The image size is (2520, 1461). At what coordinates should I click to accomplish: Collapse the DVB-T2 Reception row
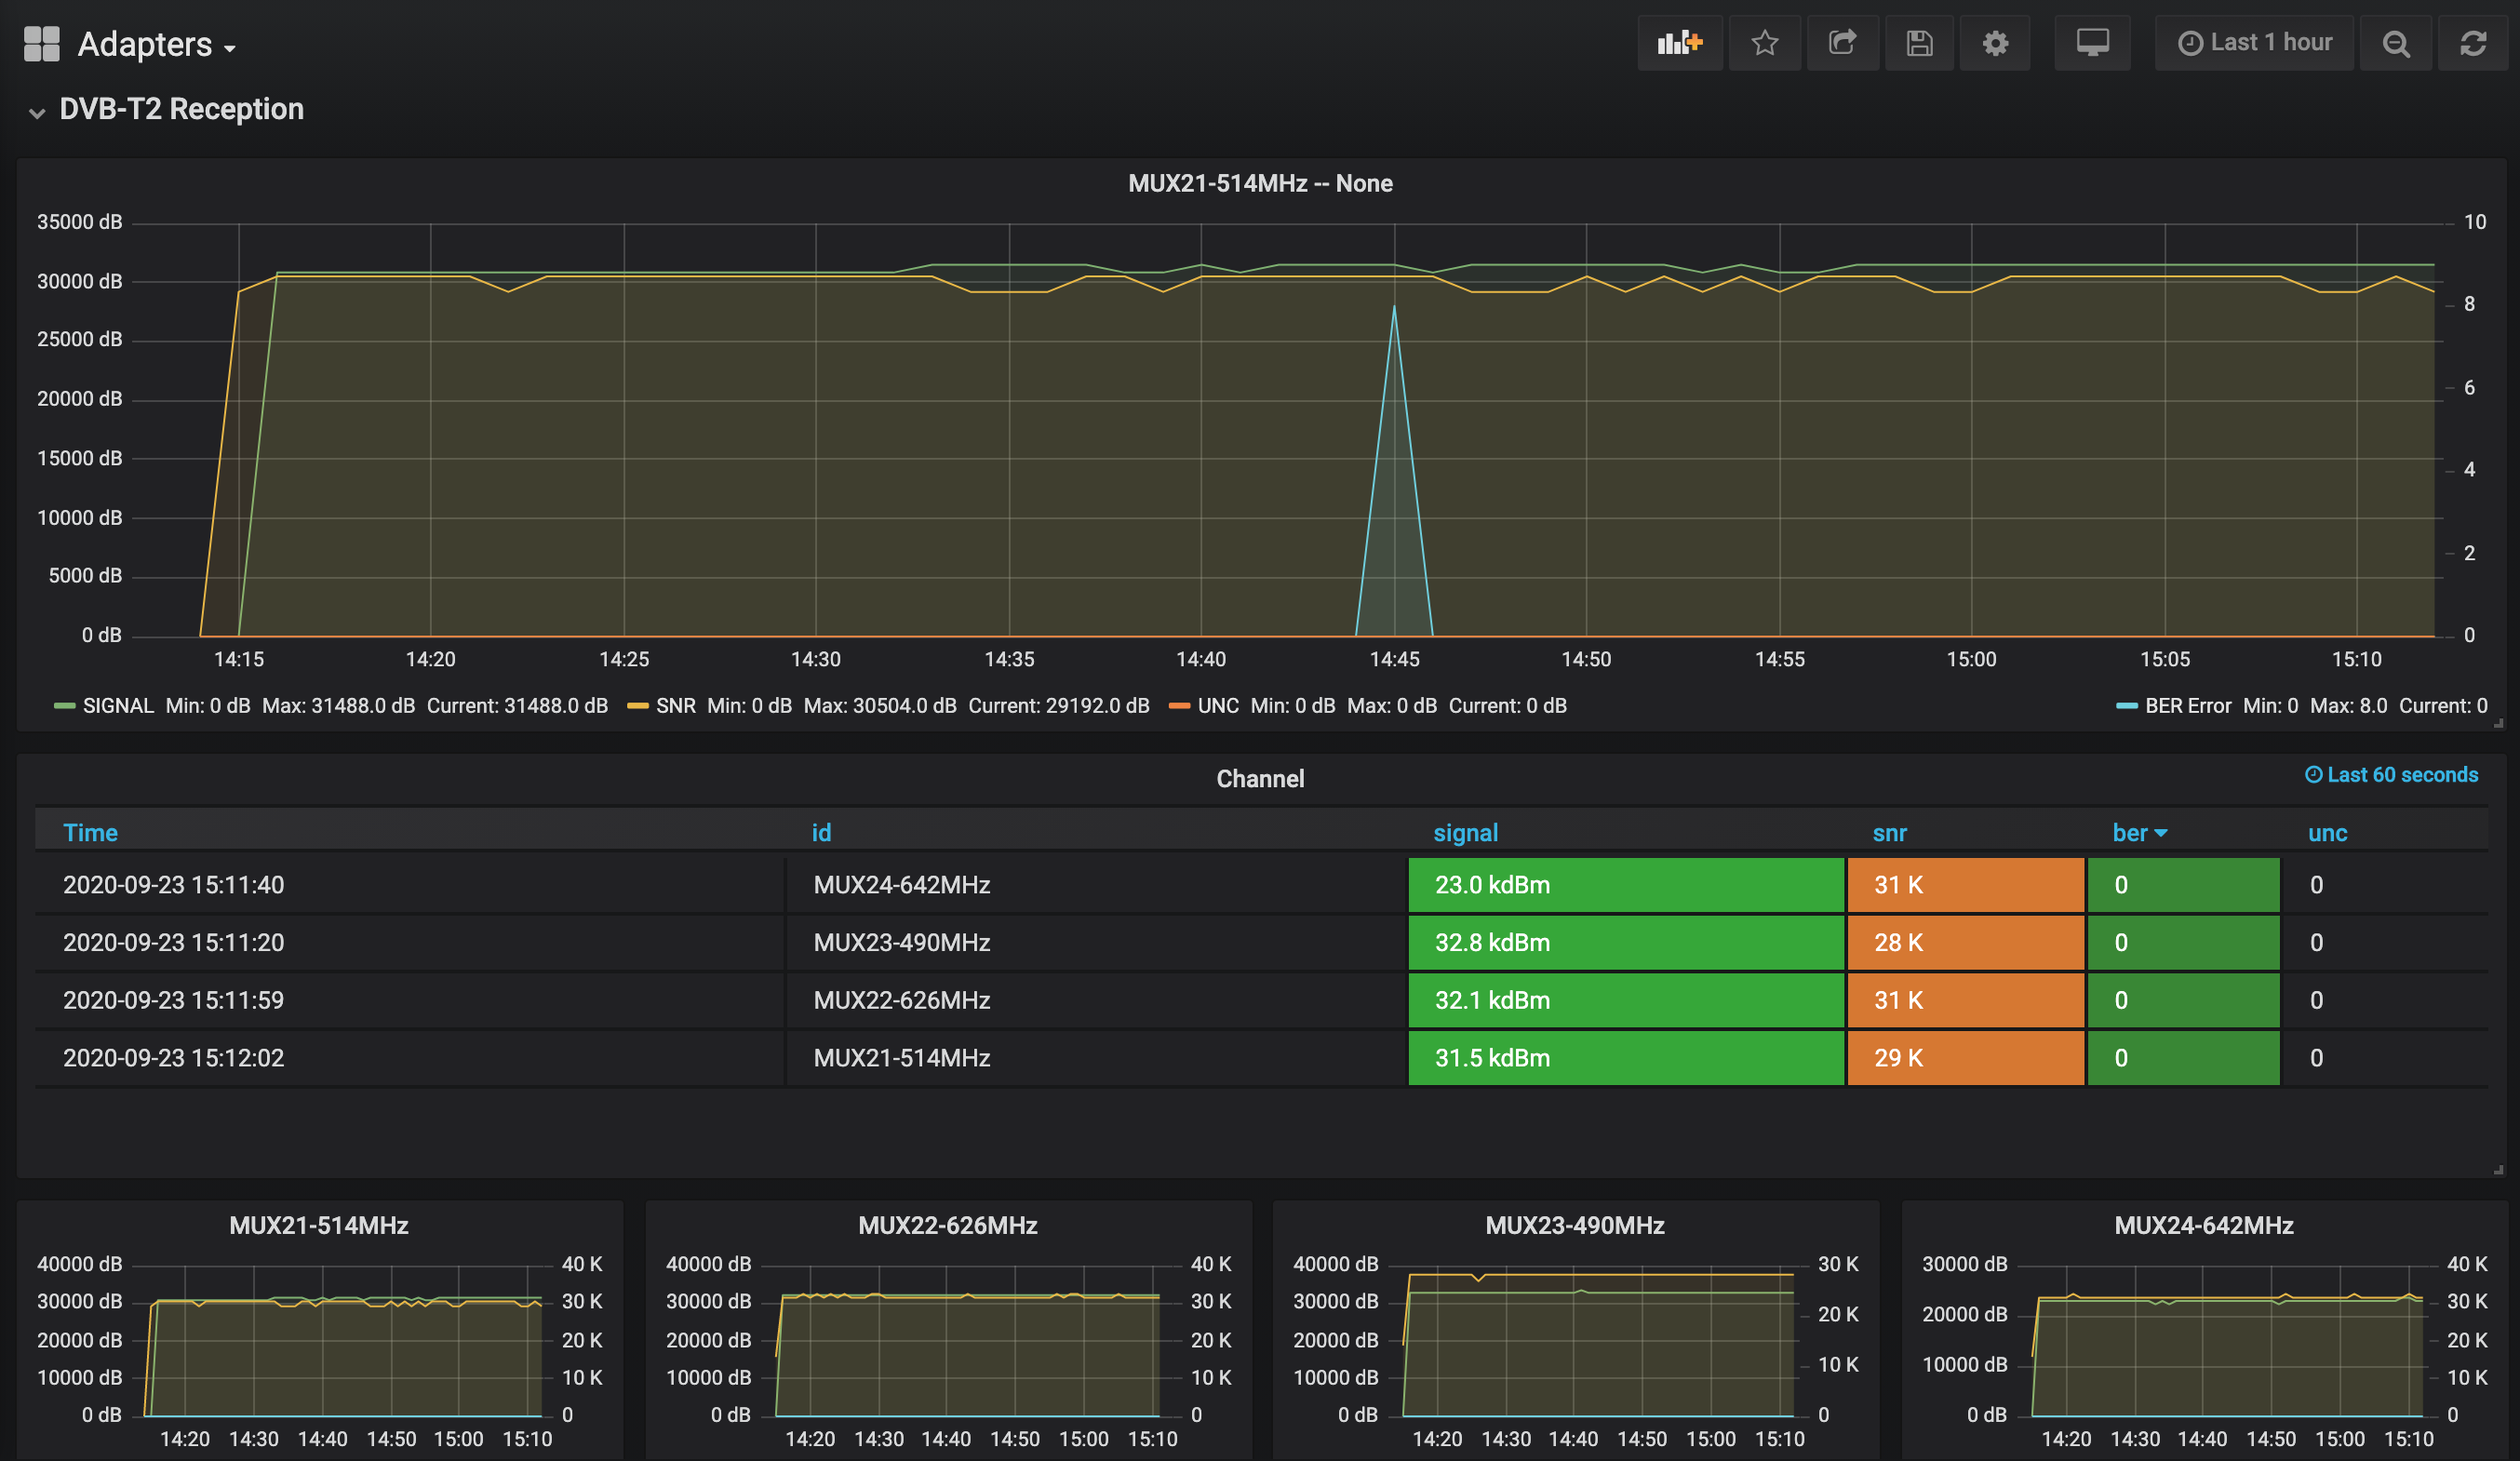[x=180, y=109]
